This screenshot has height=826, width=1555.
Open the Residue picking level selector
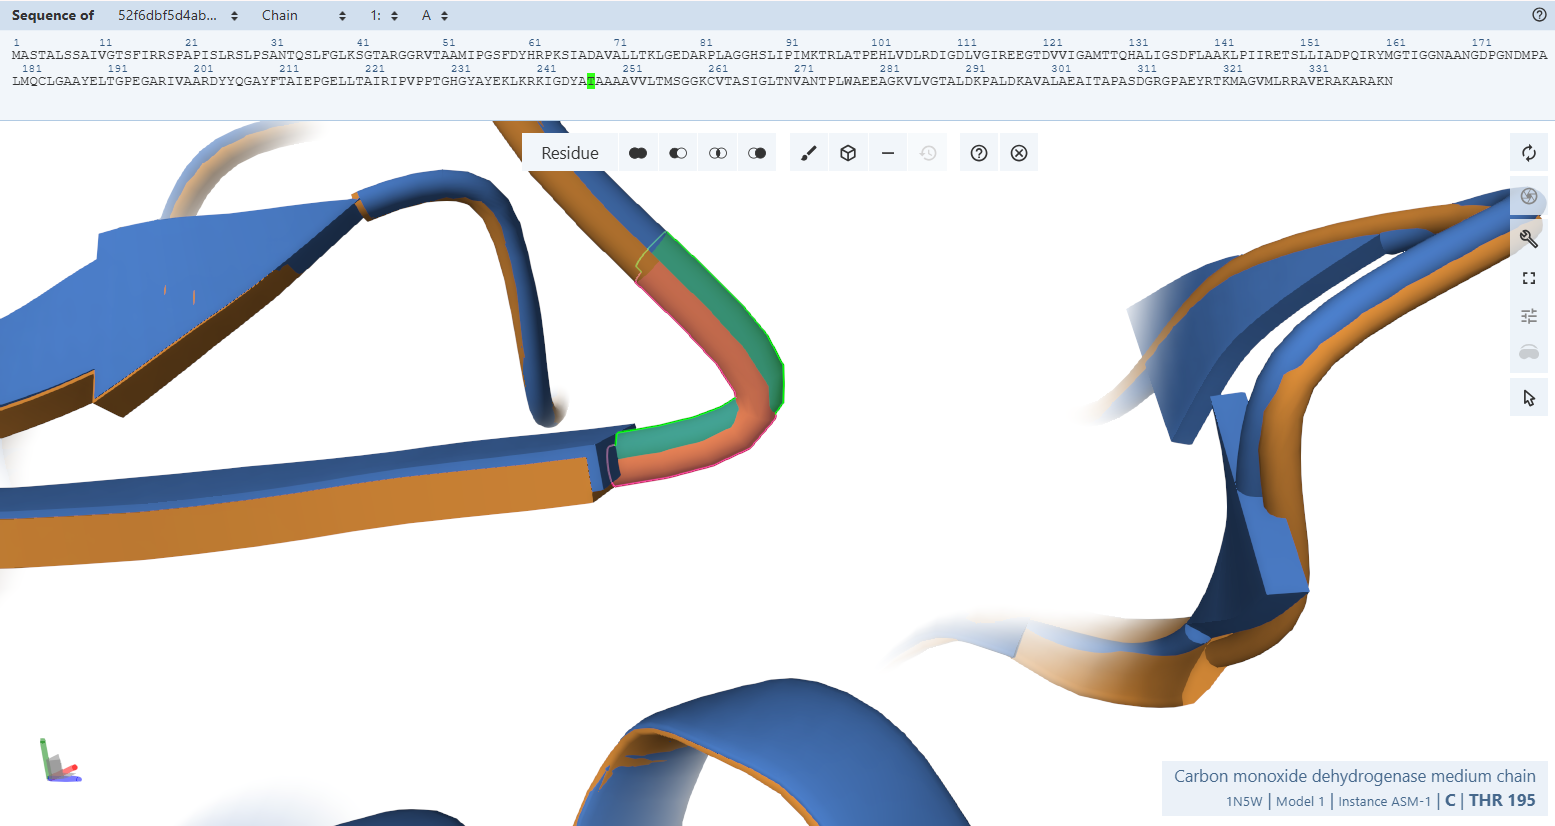click(x=570, y=153)
